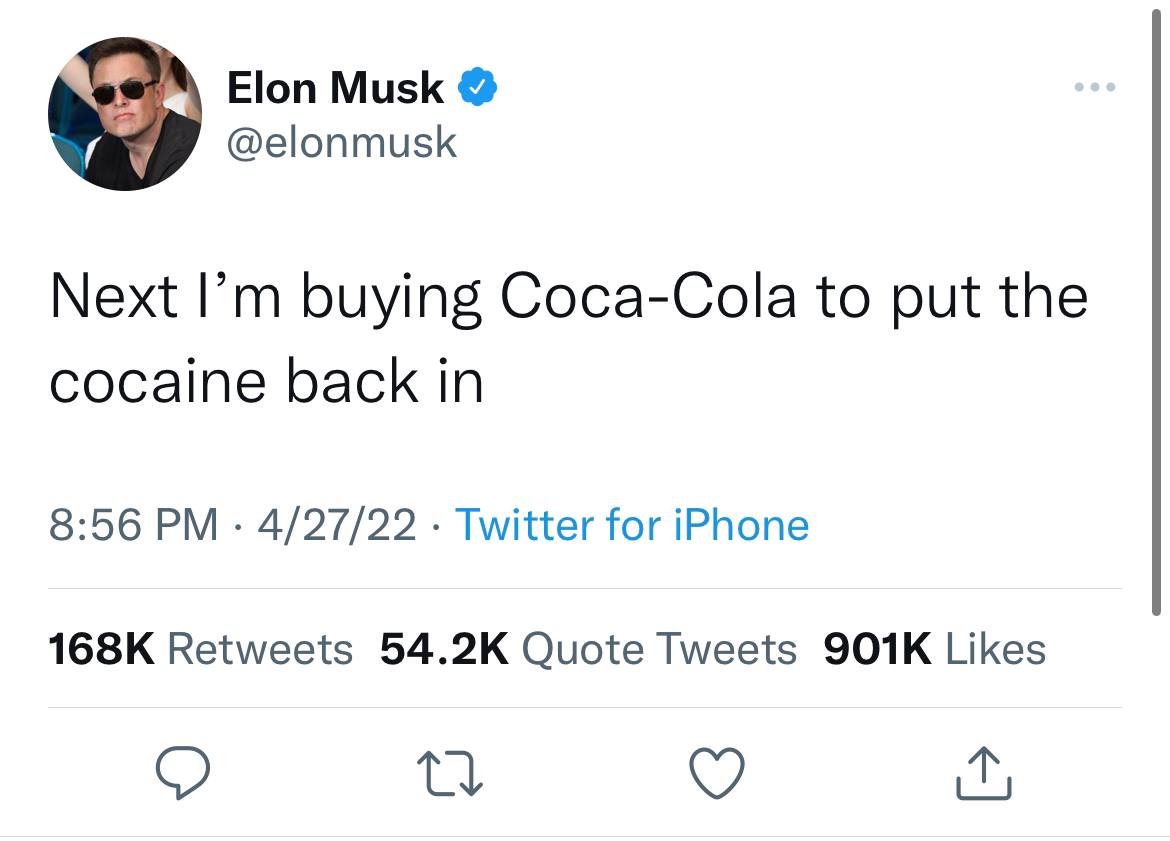Image resolution: width=1170 pixels, height=841 pixels.
Task: View the 901K Likes list
Action: tap(934, 648)
